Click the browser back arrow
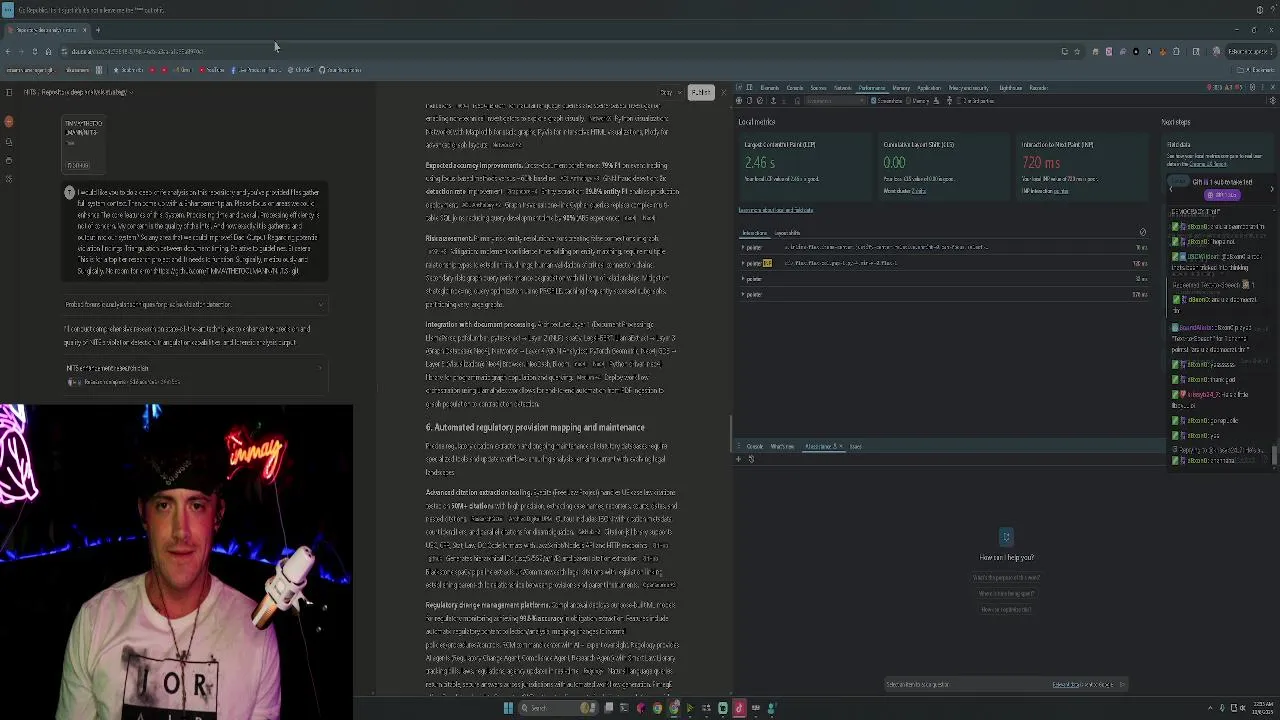 tap(8, 51)
